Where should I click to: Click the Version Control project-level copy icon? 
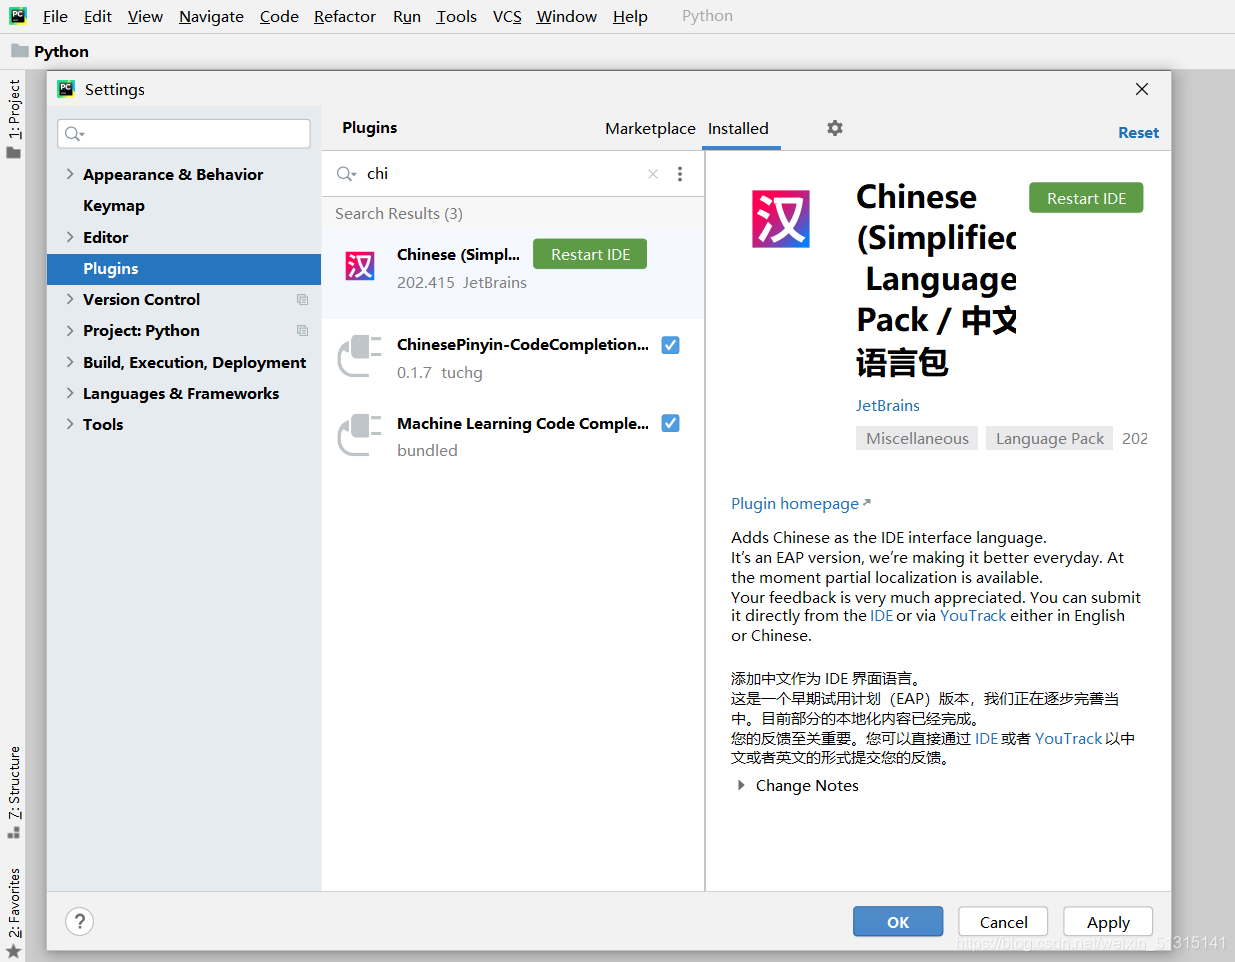[x=302, y=300]
